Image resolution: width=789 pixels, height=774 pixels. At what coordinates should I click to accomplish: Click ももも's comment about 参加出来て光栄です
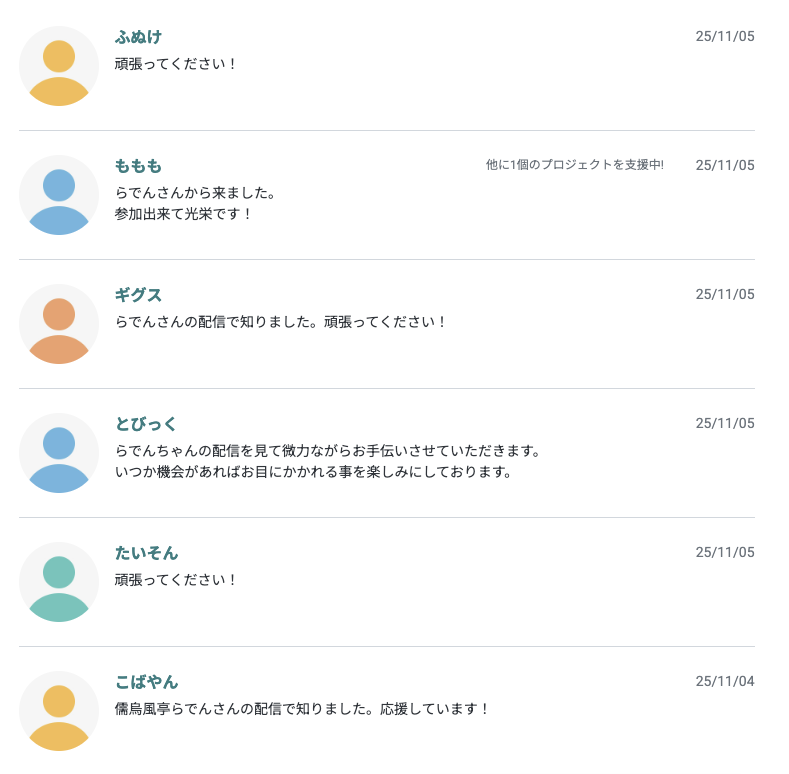point(184,214)
